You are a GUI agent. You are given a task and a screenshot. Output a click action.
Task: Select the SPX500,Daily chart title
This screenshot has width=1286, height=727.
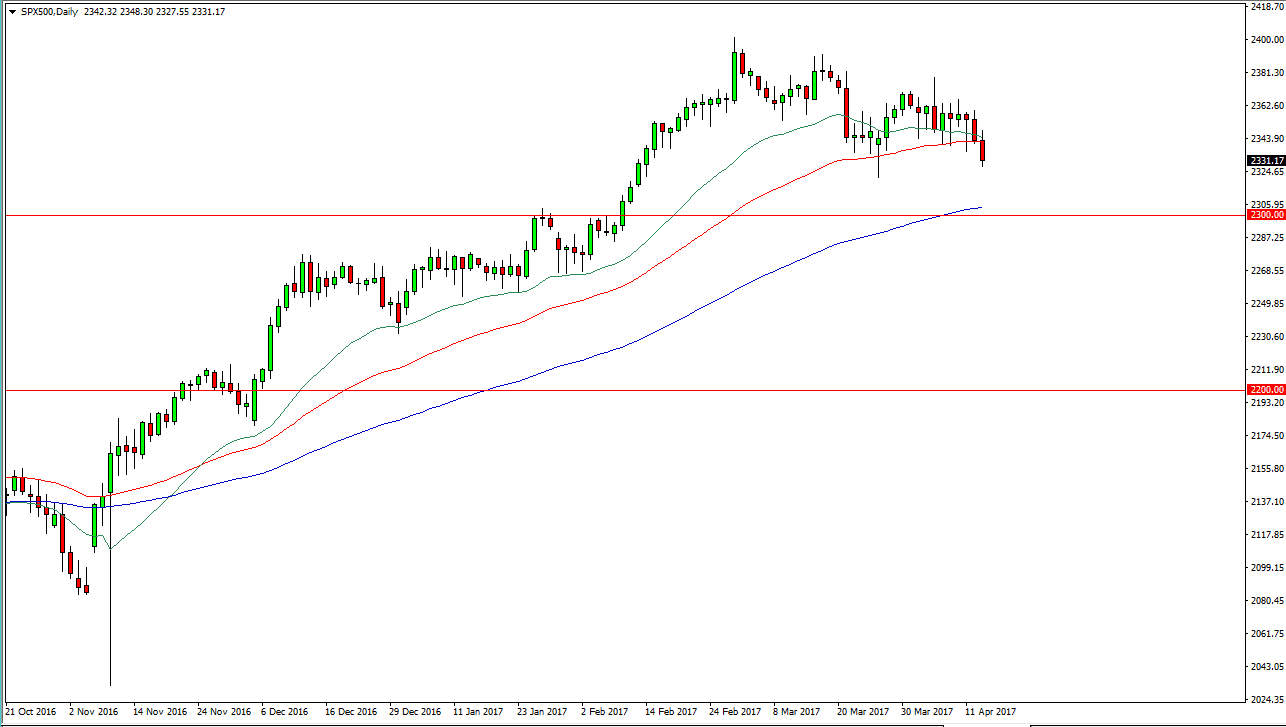pos(52,12)
